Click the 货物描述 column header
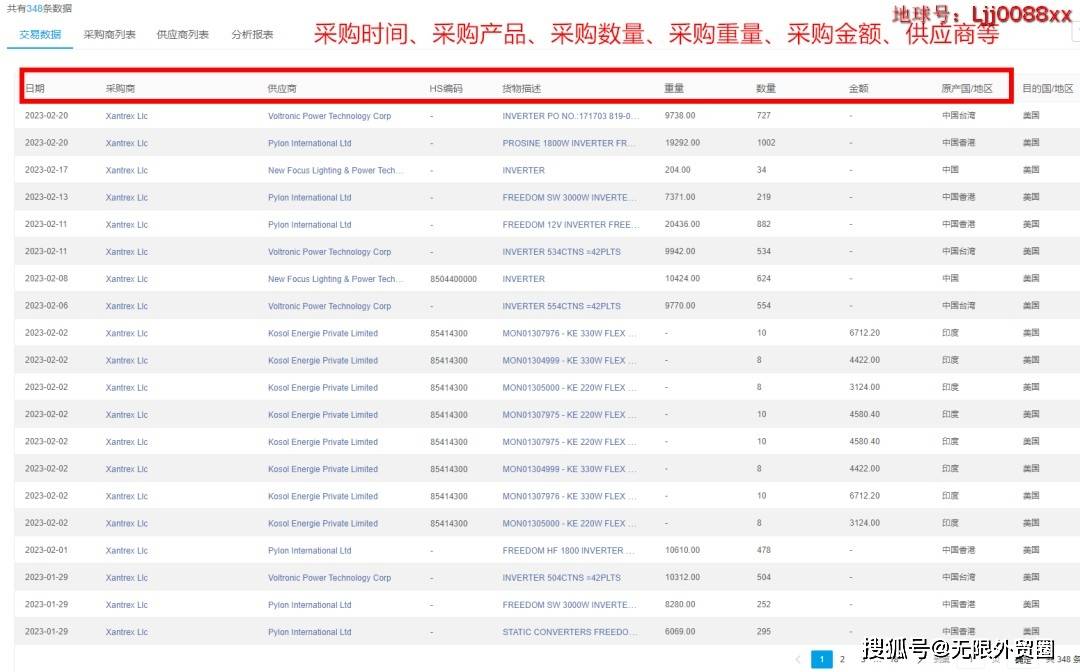The width and height of the screenshot is (1080, 672). coord(521,88)
